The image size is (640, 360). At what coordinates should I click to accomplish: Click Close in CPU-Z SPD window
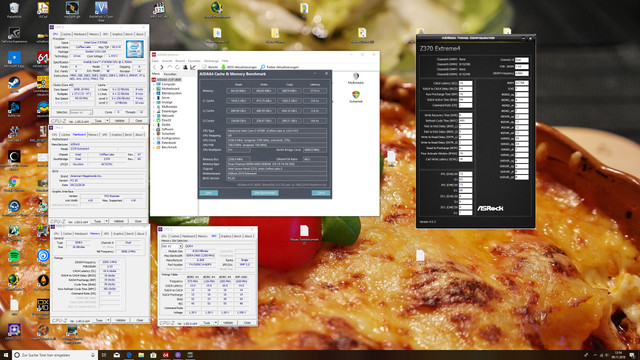click(247, 322)
